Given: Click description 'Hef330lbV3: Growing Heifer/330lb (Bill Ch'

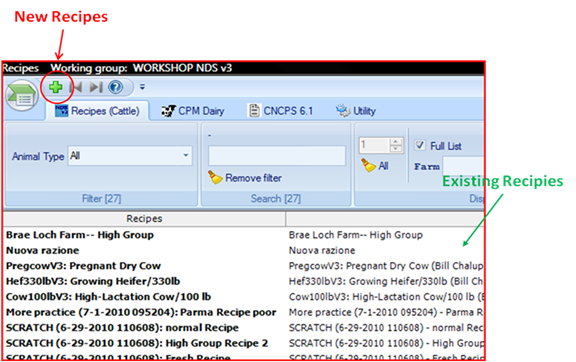Looking at the screenshot, I should tap(386, 281).
